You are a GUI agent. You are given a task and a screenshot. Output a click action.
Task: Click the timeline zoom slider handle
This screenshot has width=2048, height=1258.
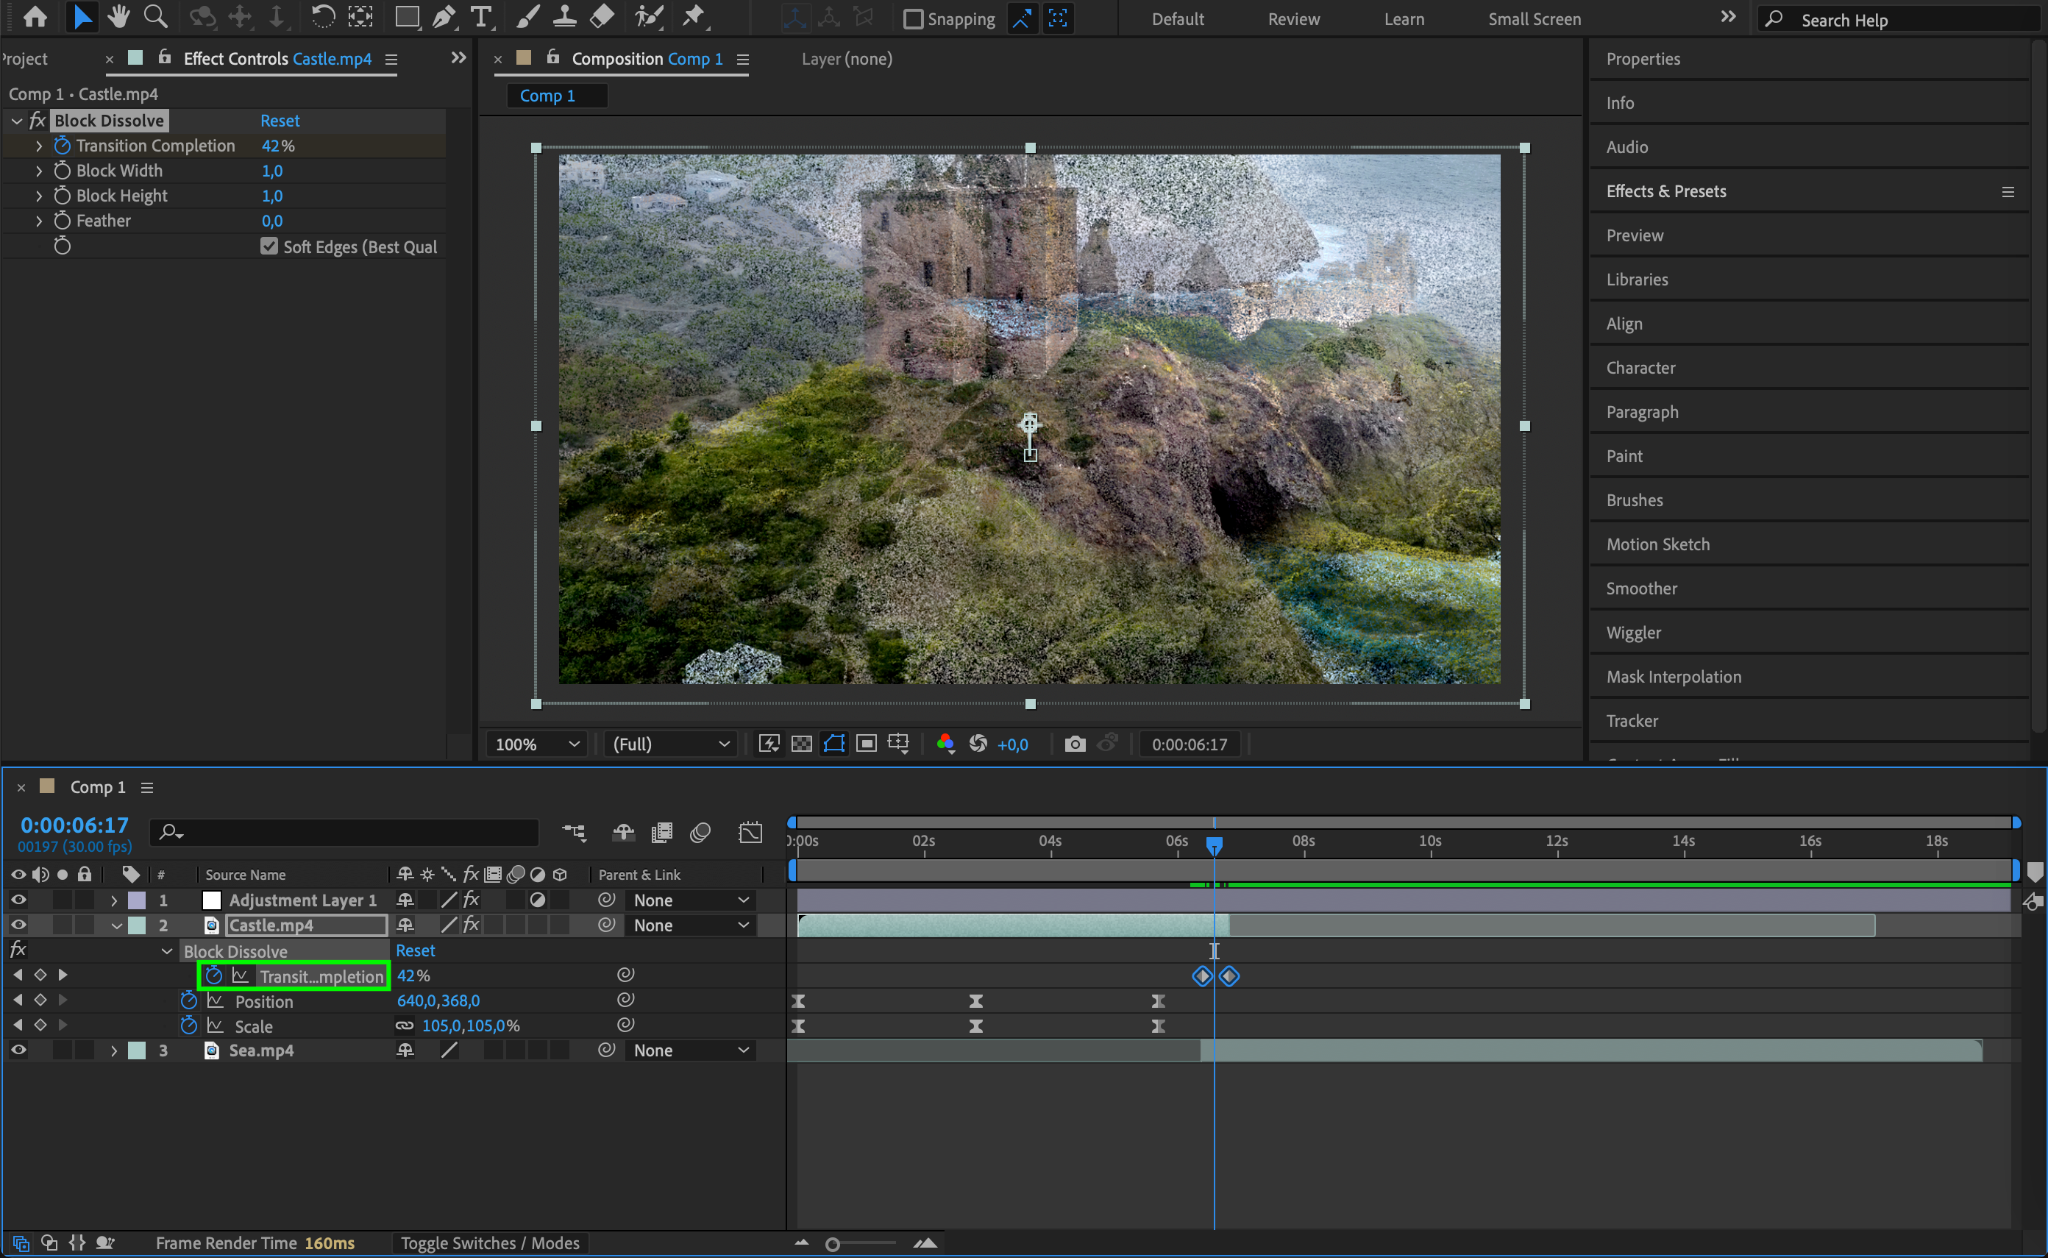click(832, 1244)
